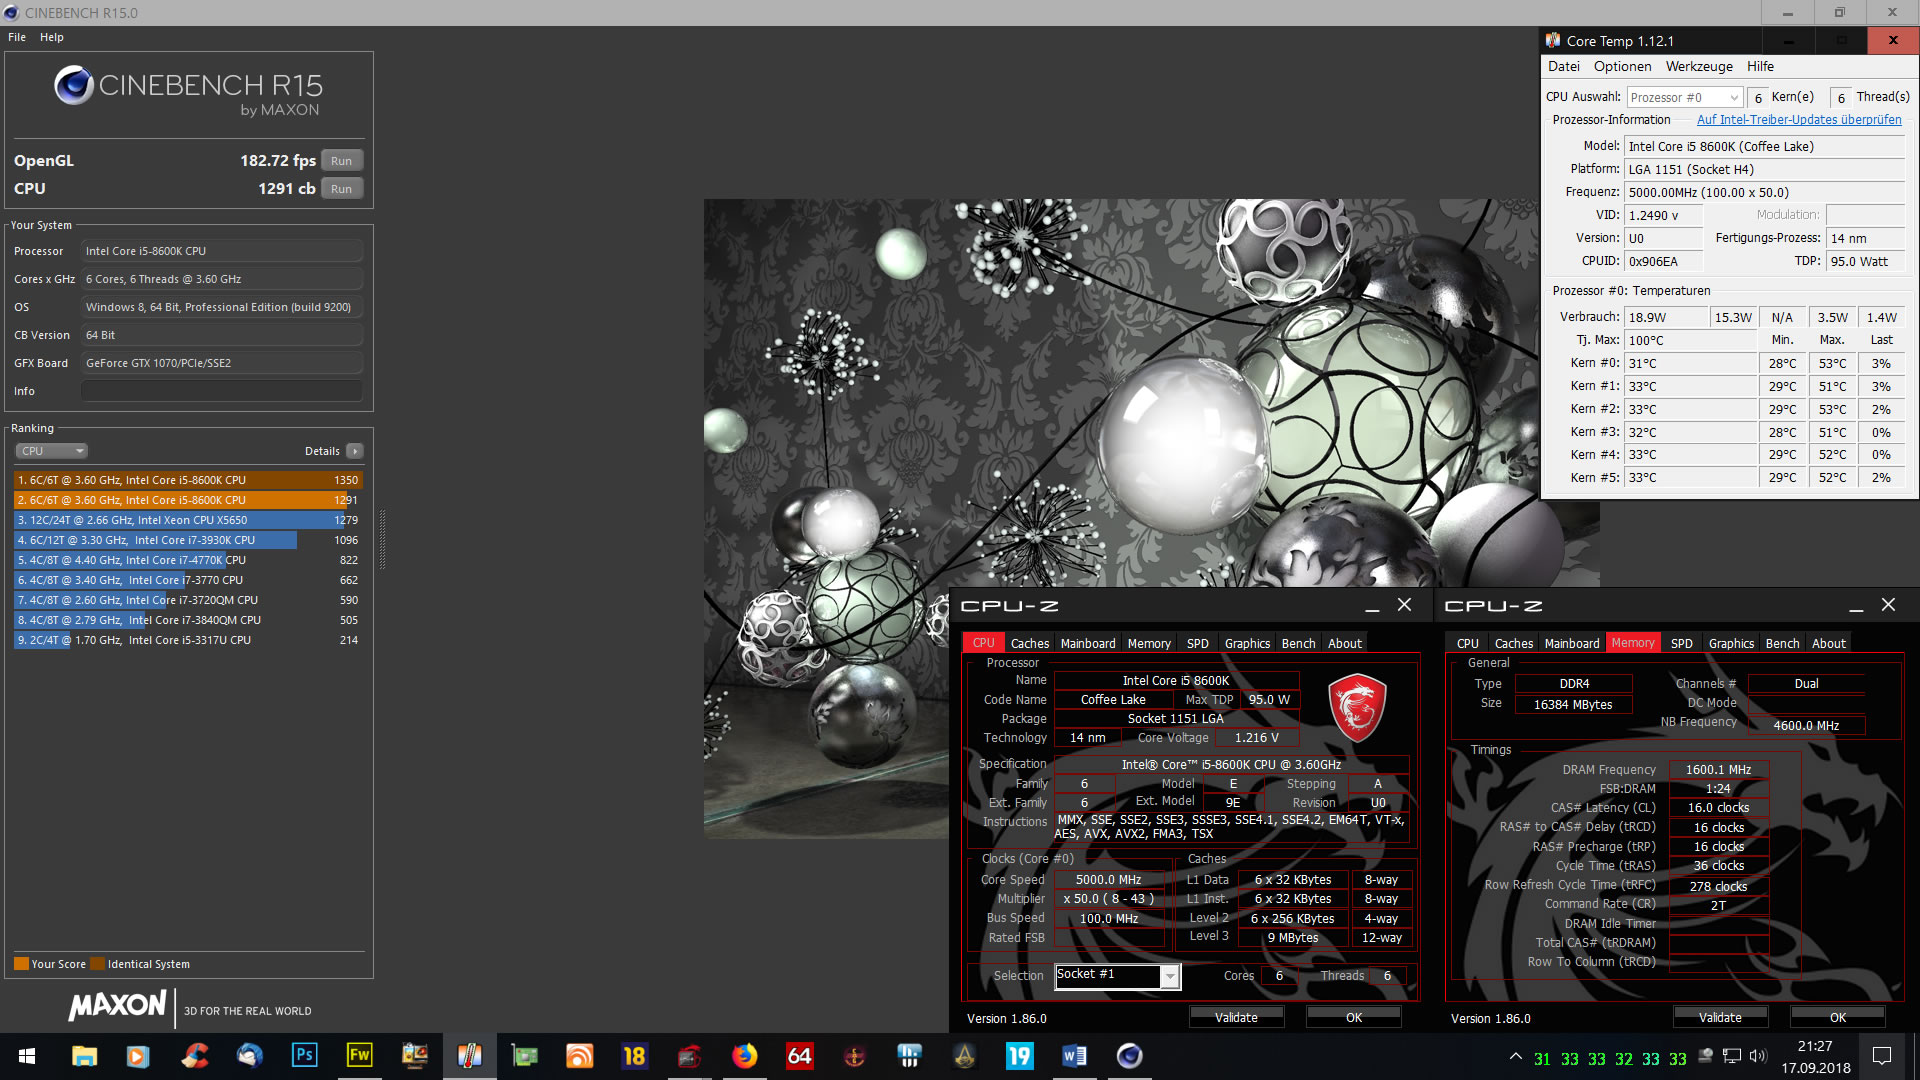Run the OpenGL benchmark
1920x1080 pixels.
tap(342, 161)
